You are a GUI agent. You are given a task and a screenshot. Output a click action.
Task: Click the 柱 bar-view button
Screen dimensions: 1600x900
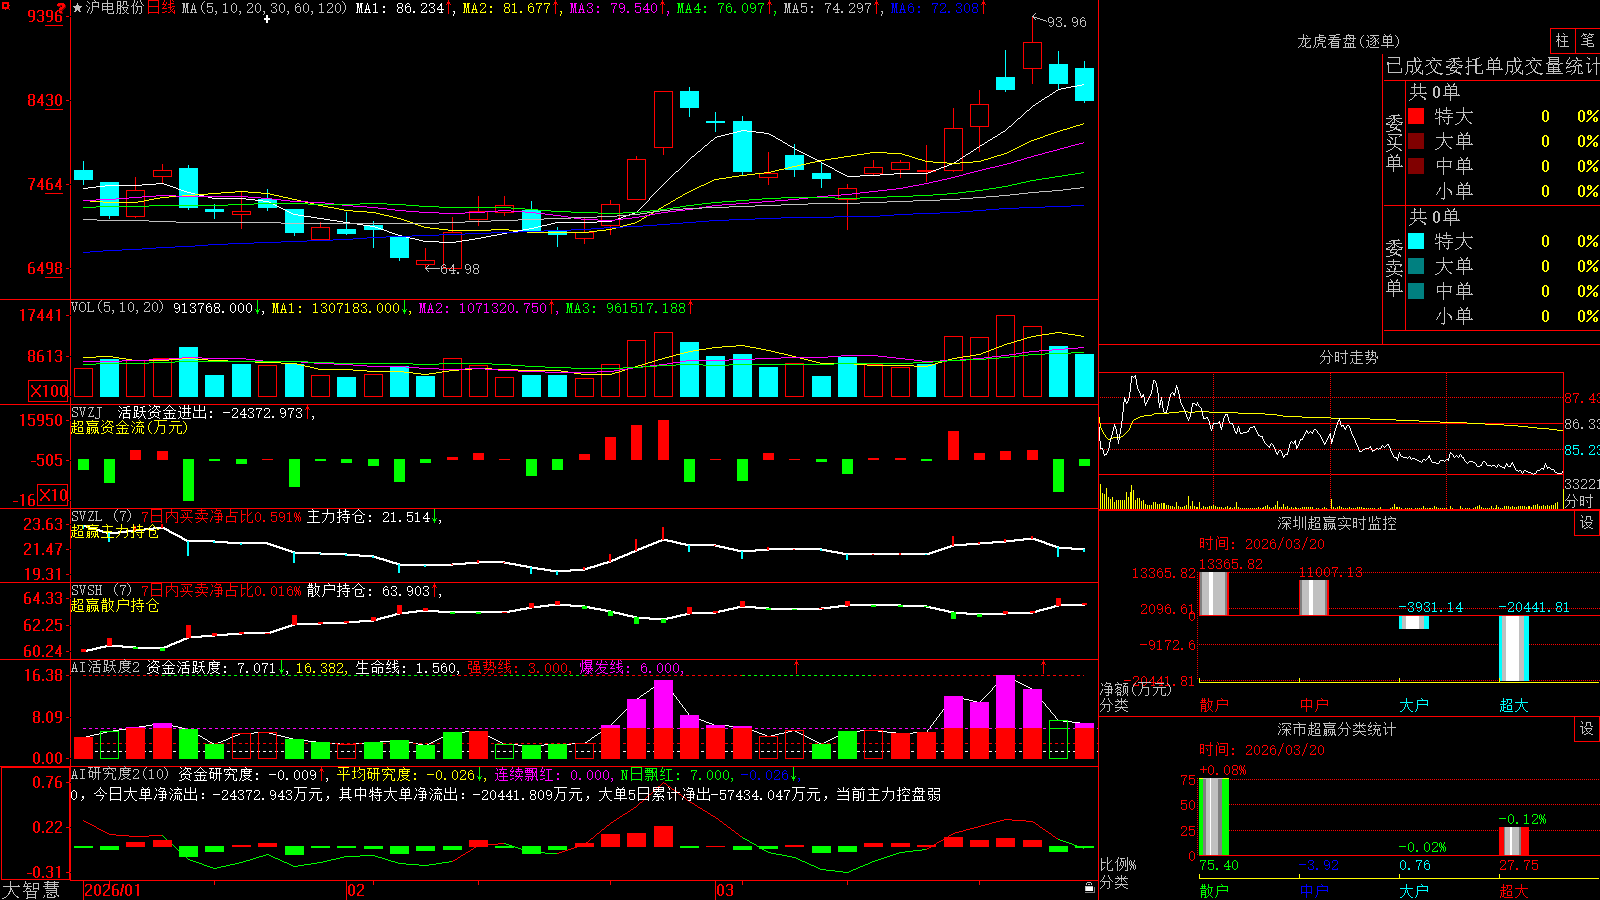1562,41
